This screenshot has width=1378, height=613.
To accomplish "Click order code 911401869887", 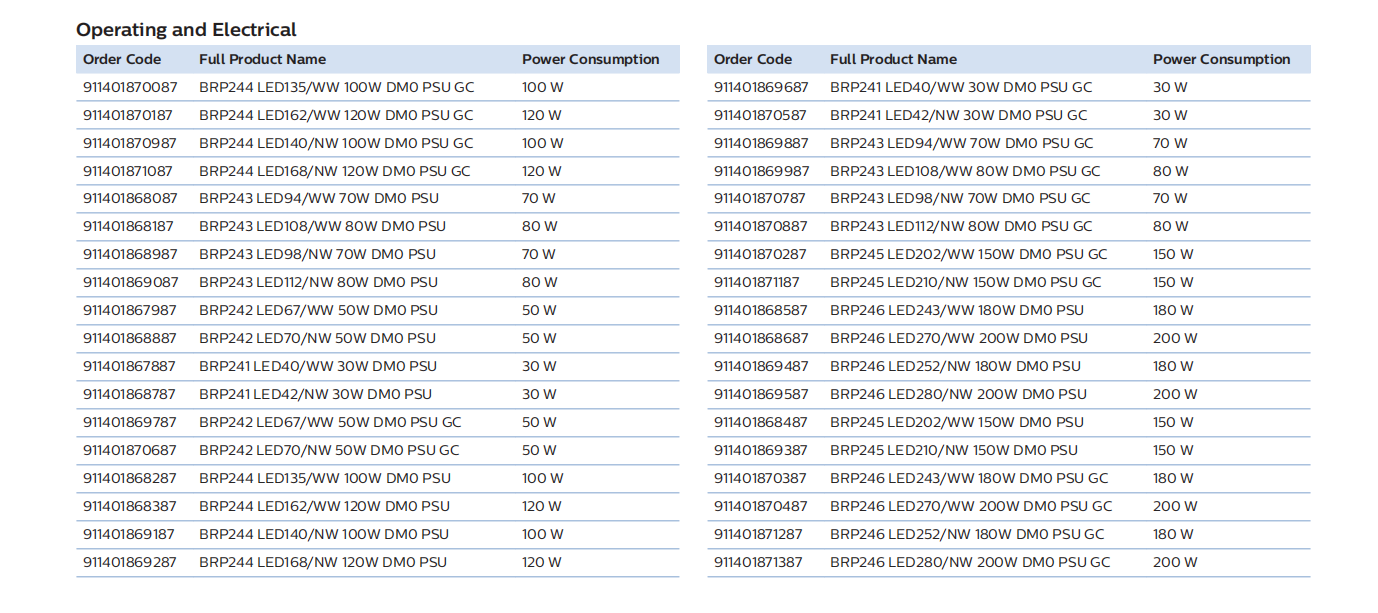I will [761, 143].
